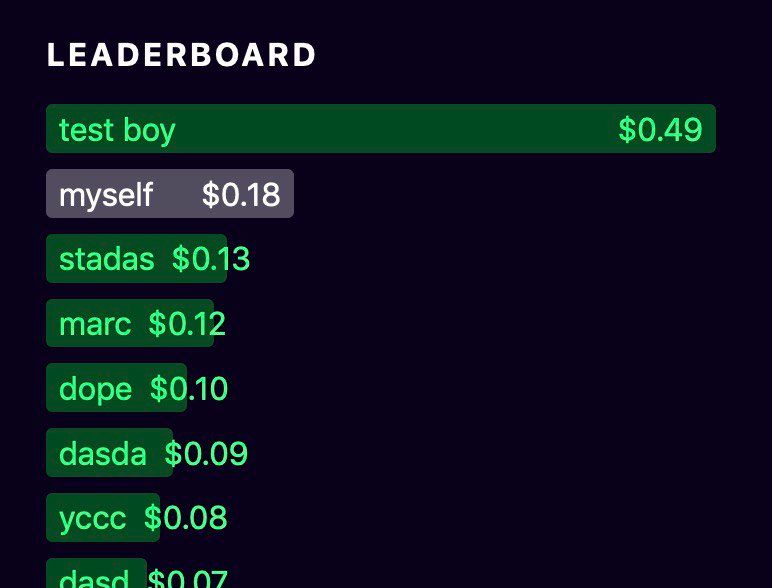The image size is (772, 588).
Task: Click the player name stadas
Action: (107, 259)
